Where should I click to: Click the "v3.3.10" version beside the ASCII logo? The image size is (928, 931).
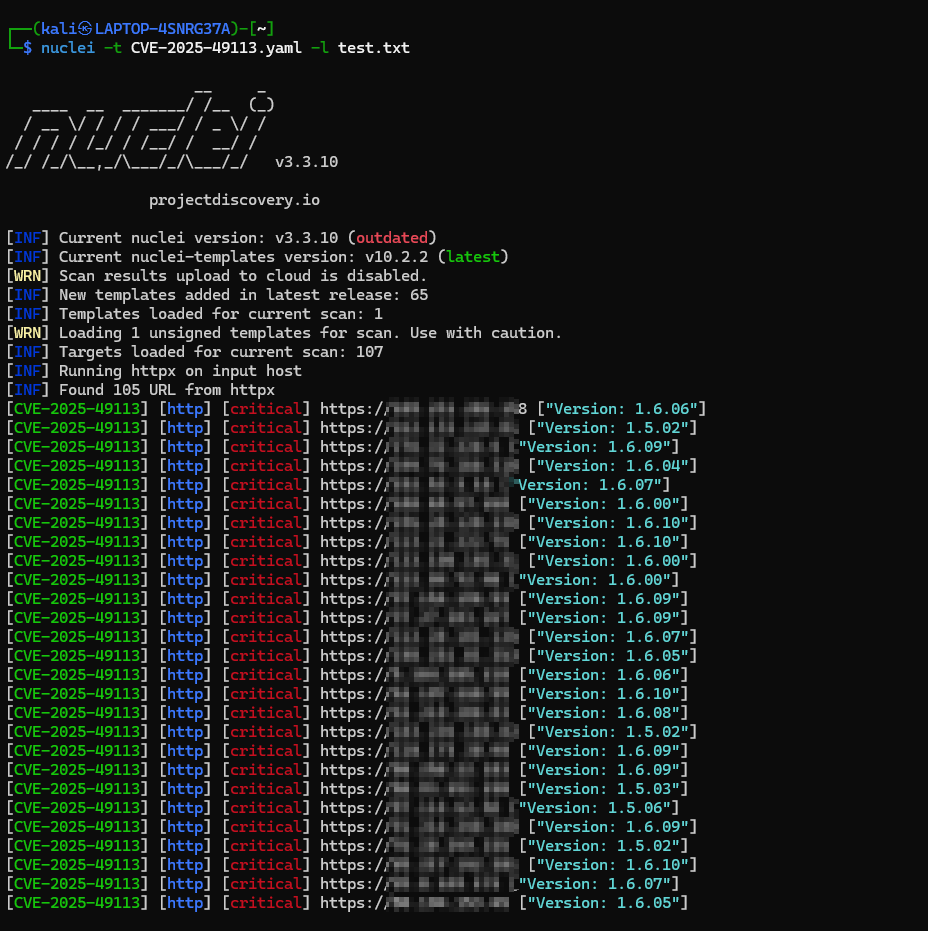coord(306,162)
